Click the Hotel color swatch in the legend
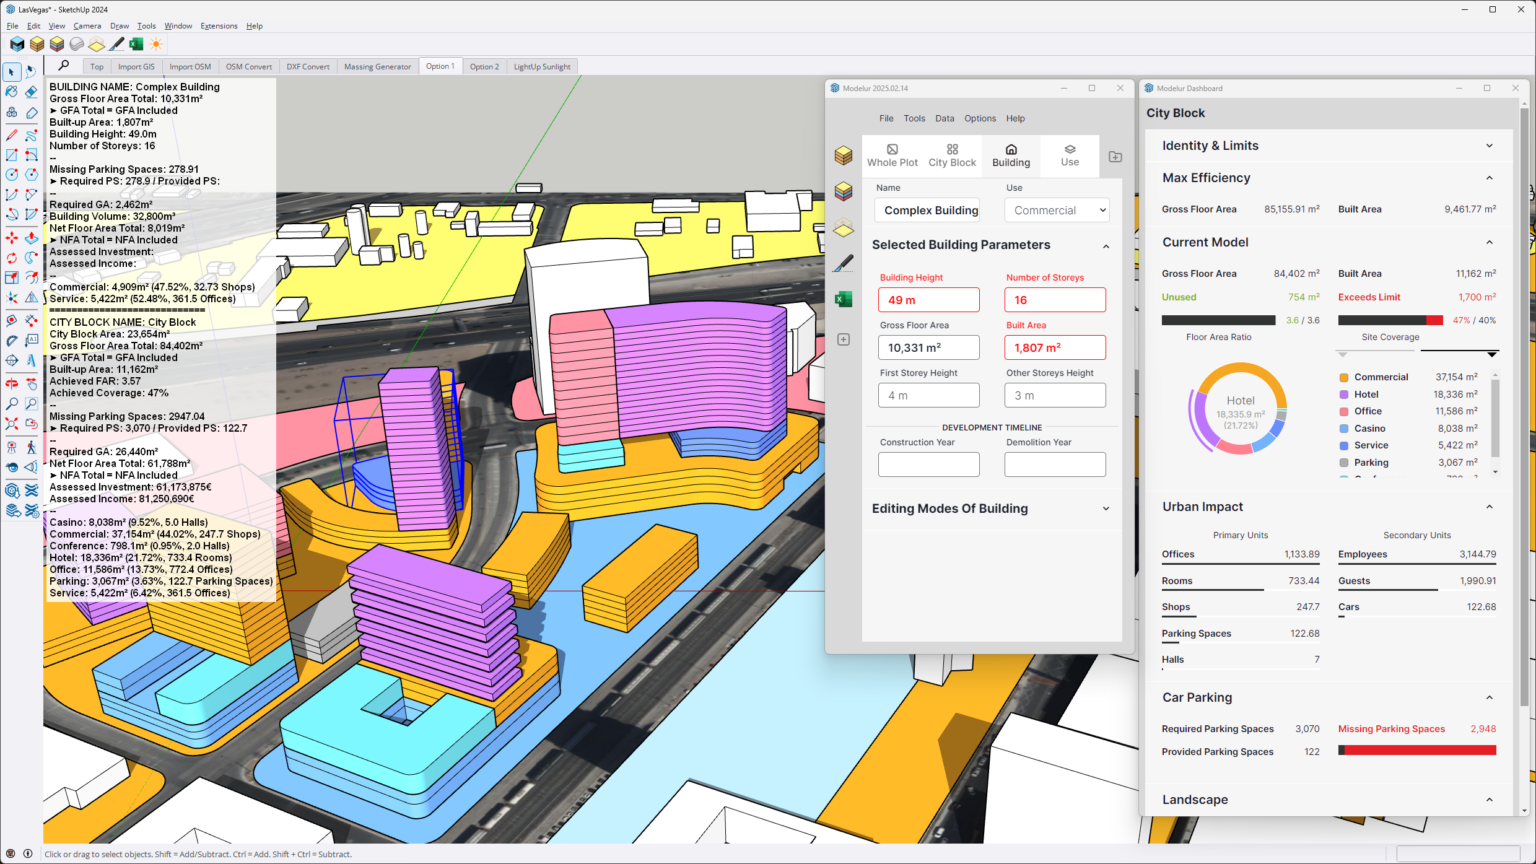This screenshot has width=1536, height=864. click(1344, 394)
